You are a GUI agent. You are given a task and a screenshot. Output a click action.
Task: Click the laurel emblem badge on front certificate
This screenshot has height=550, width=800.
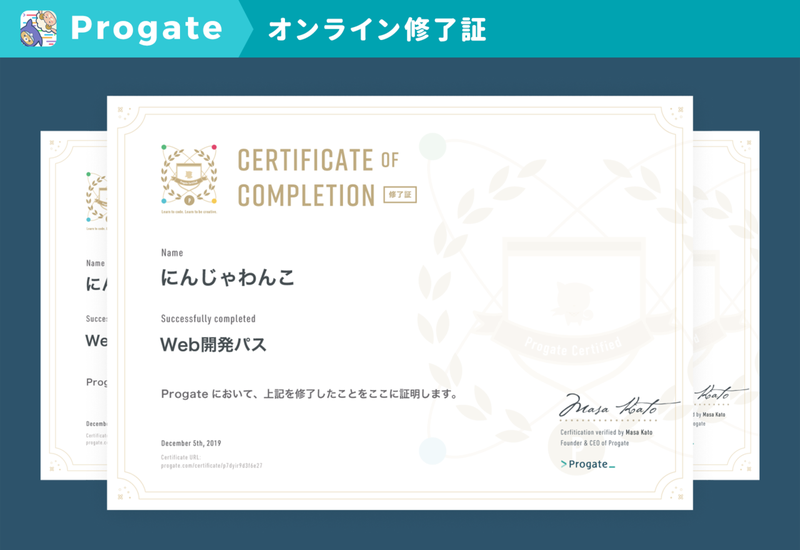(x=189, y=179)
